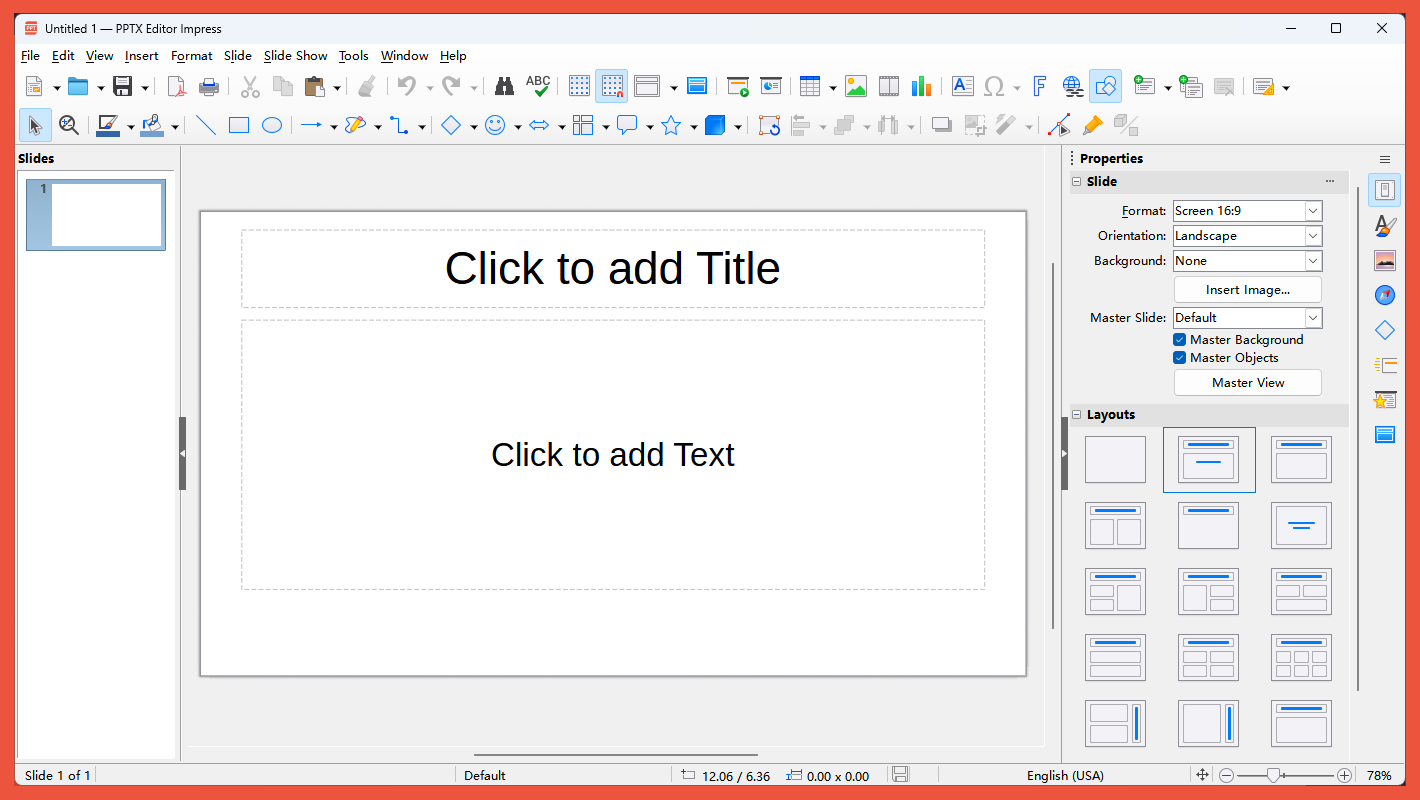The image size is (1420, 800).
Task: Open the Gallery sidebar deck
Action: tap(1385, 260)
